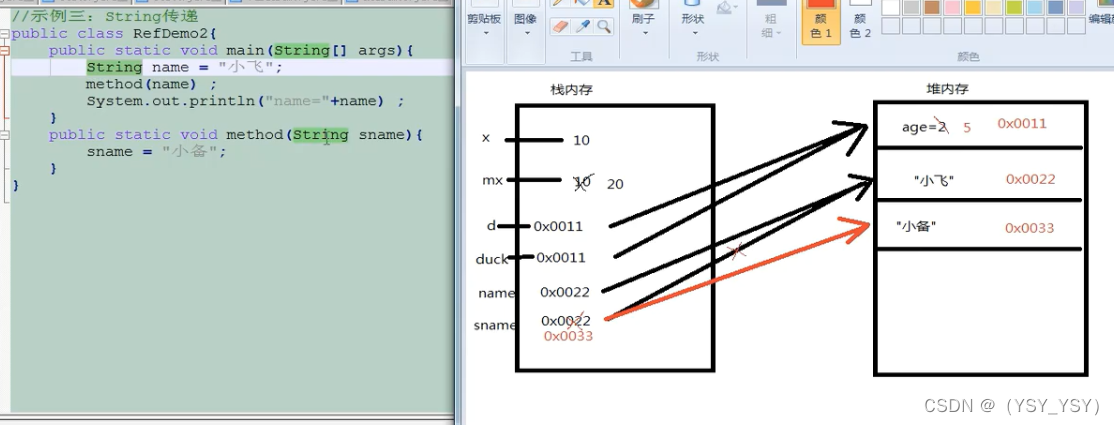Click the line 'String name = "小飞";'
Screen dimensions: 1114x425
[185, 68]
